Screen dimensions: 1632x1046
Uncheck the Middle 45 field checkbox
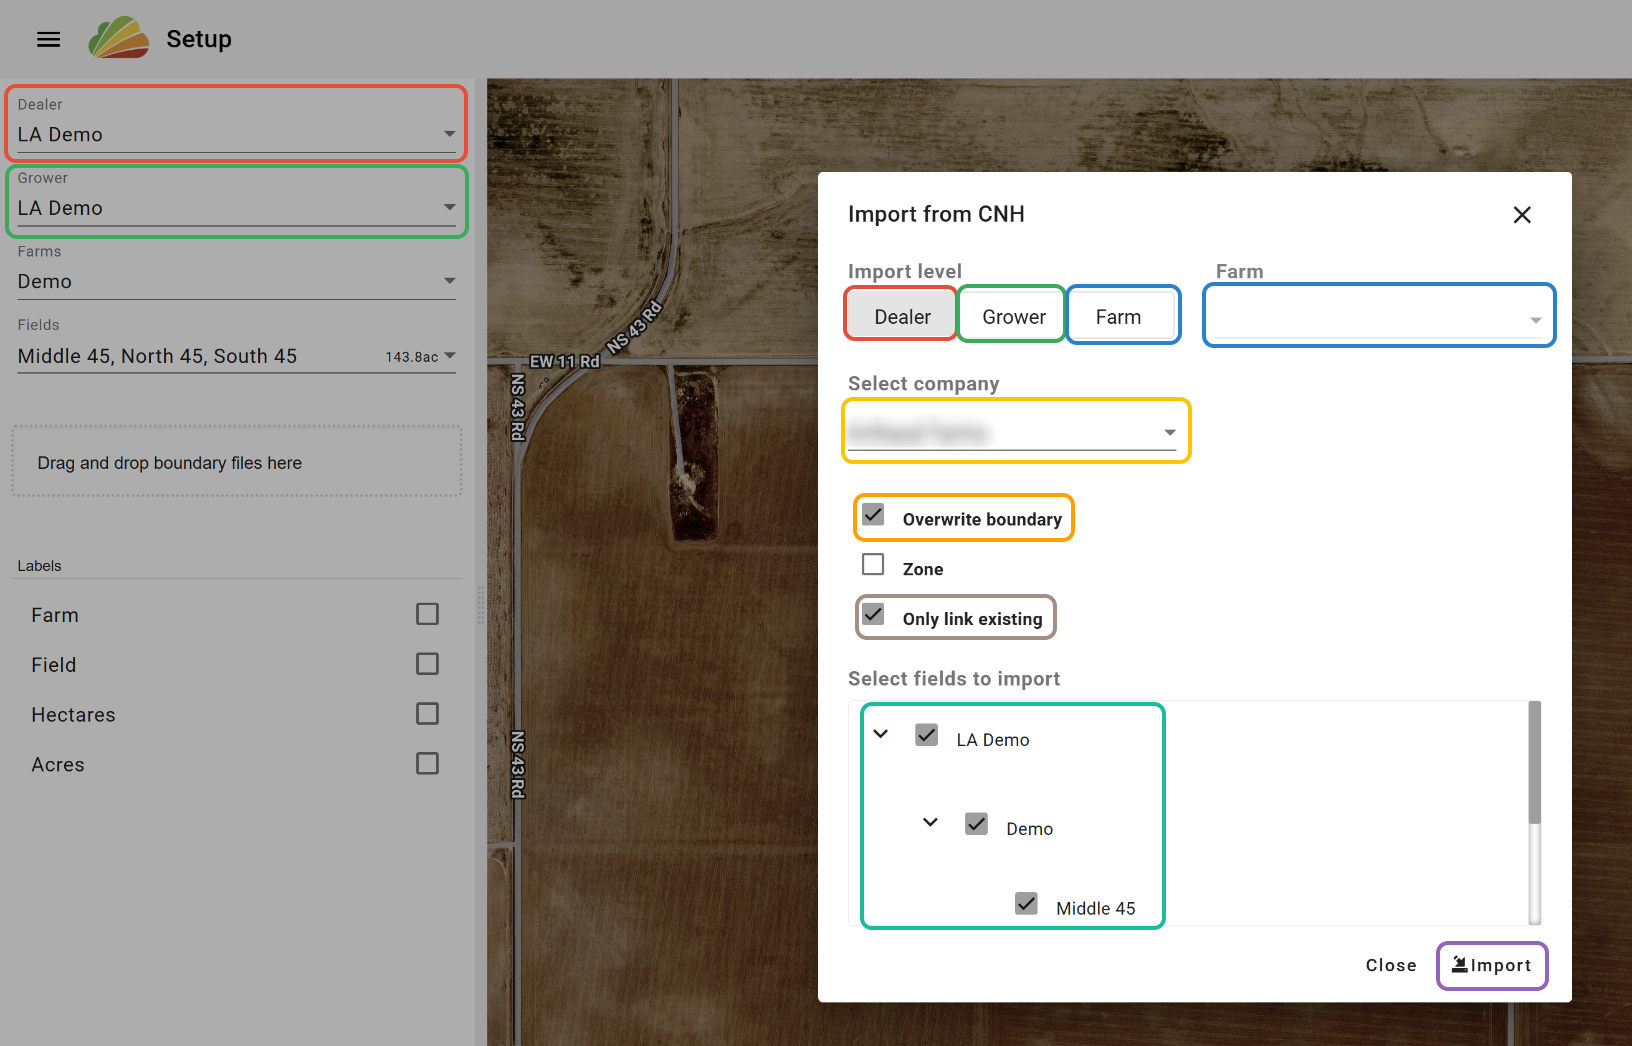(x=1026, y=904)
